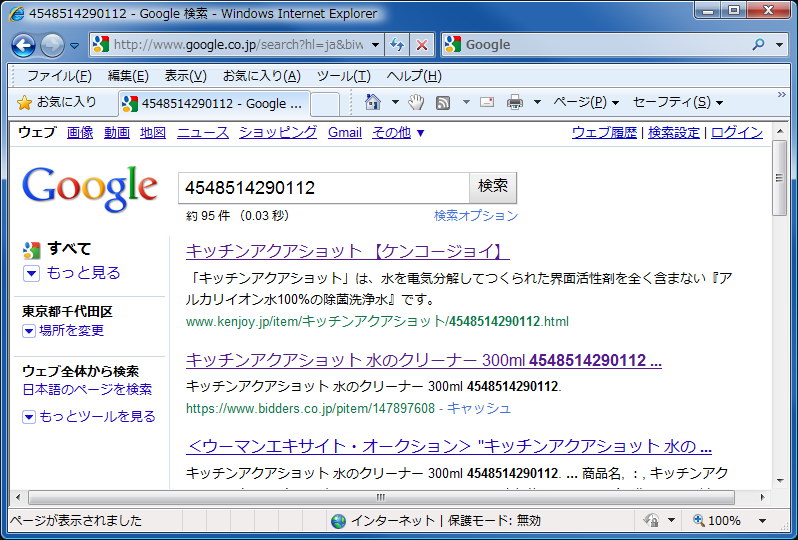798x540 pixels.
Task: Click the horizontal scrollbar right arrow
Action: click(762, 497)
